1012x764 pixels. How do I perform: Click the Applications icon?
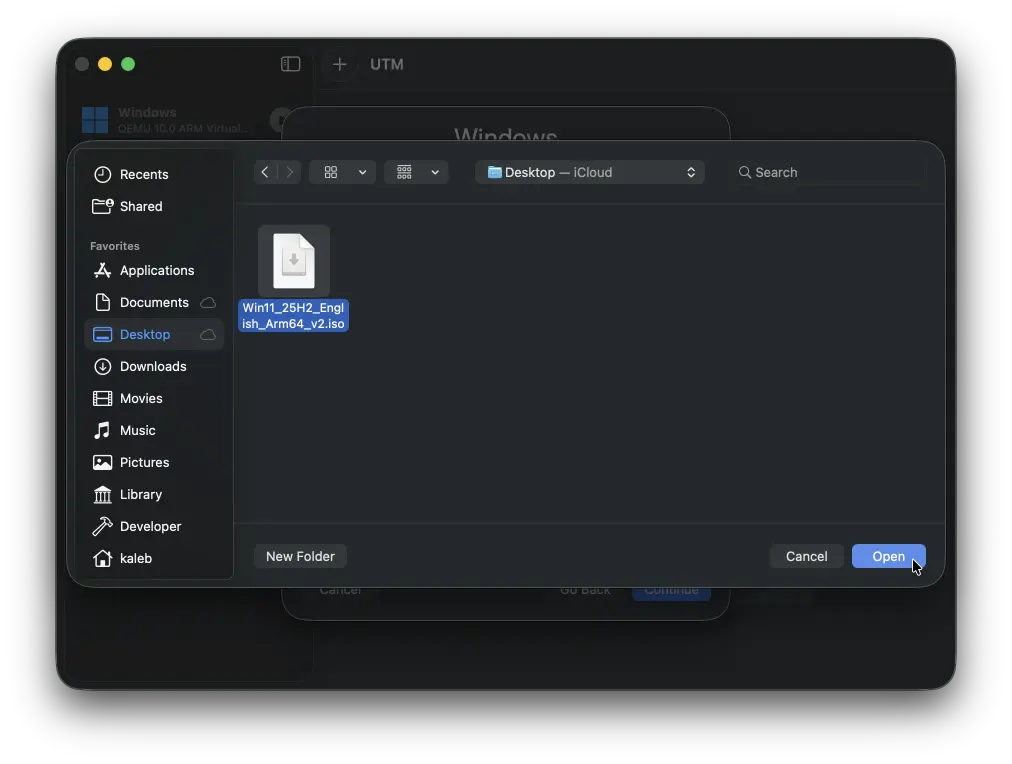[103, 270]
